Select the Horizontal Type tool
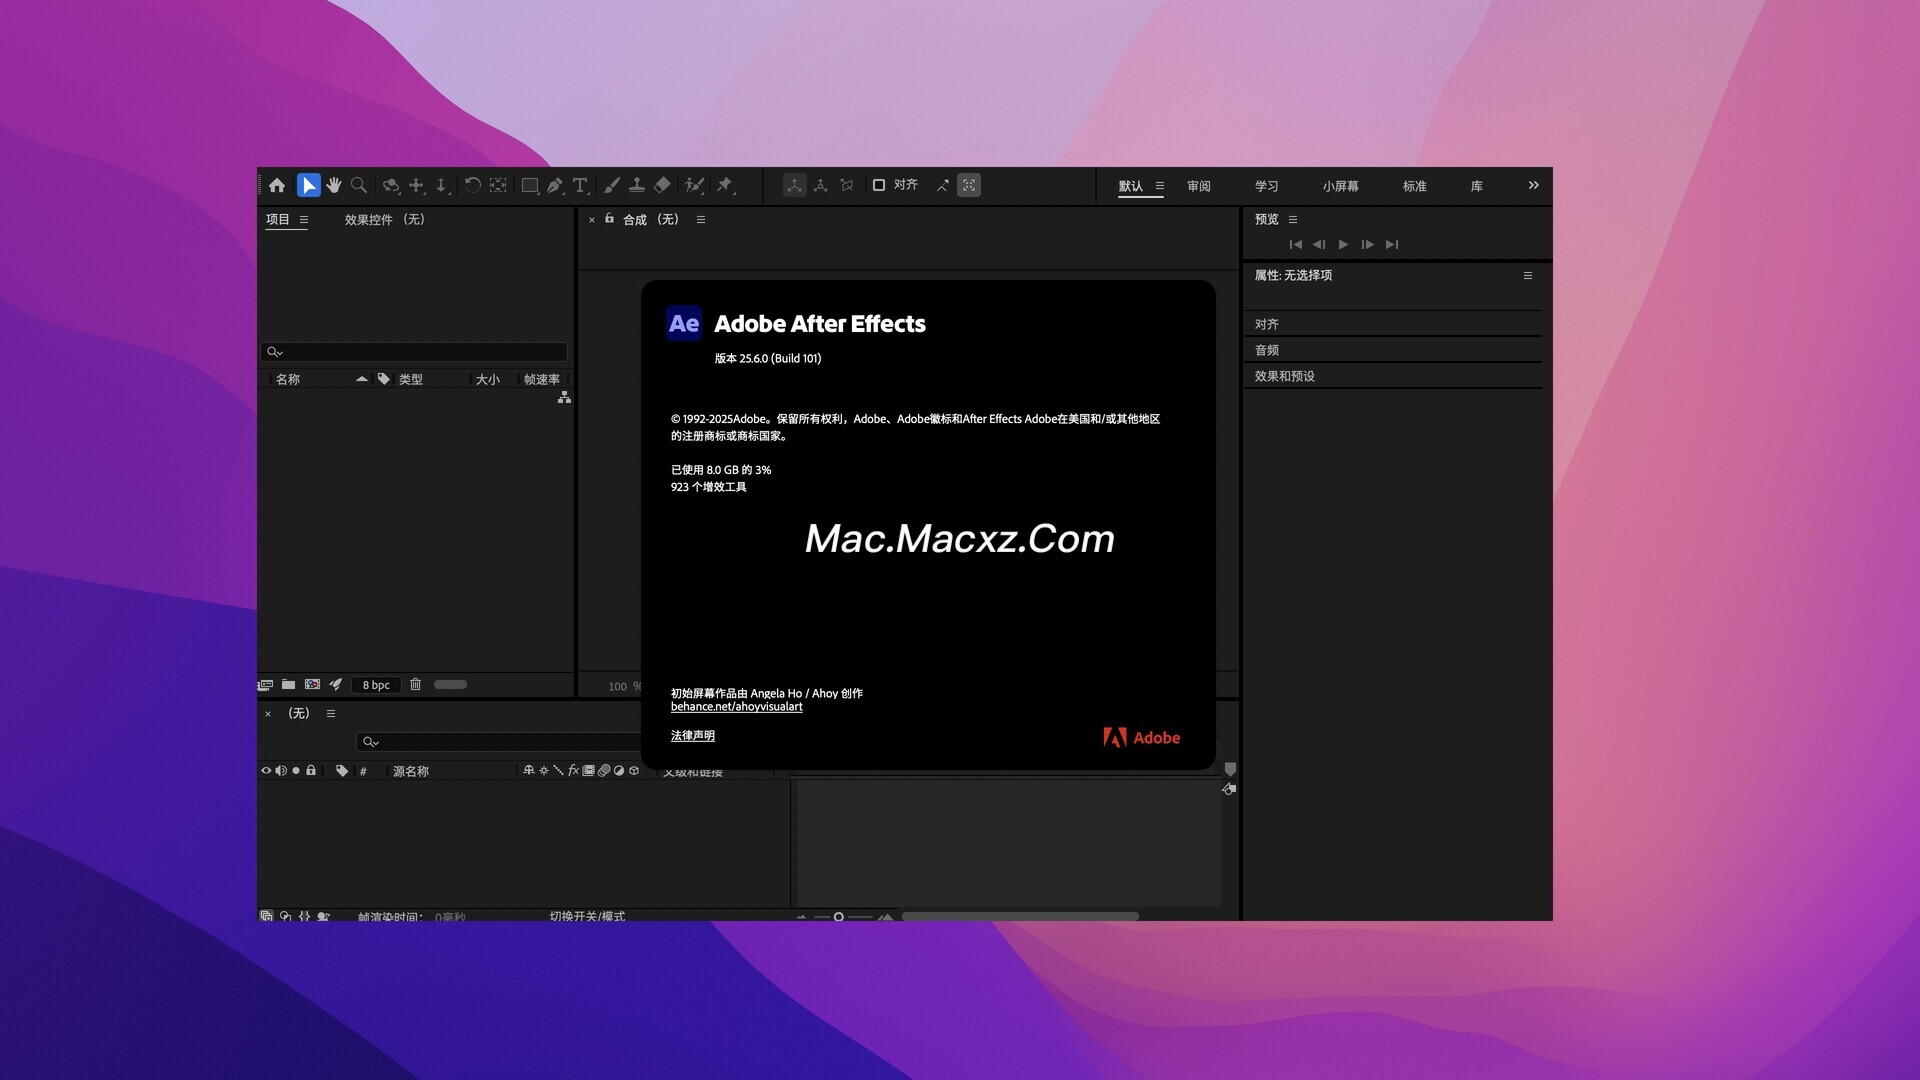Image resolution: width=1920 pixels, height=1080 pixels. click(580, 185)
